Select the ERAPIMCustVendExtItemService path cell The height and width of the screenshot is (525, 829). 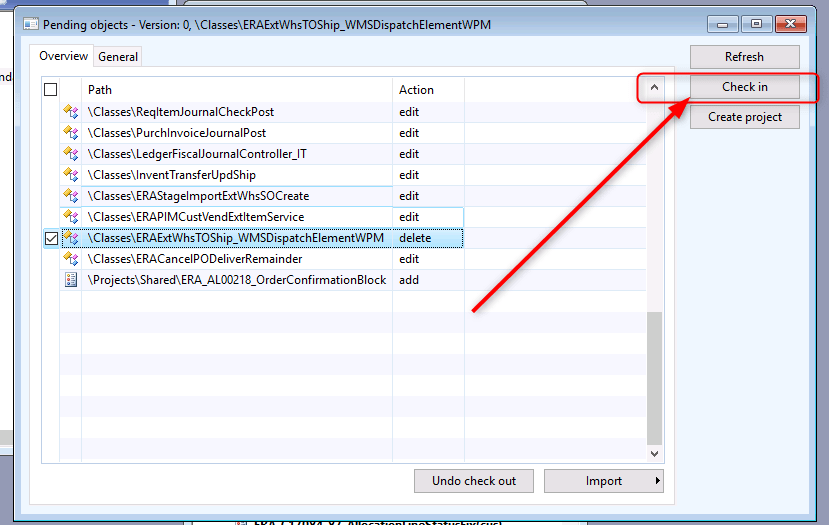pos(237,217)
